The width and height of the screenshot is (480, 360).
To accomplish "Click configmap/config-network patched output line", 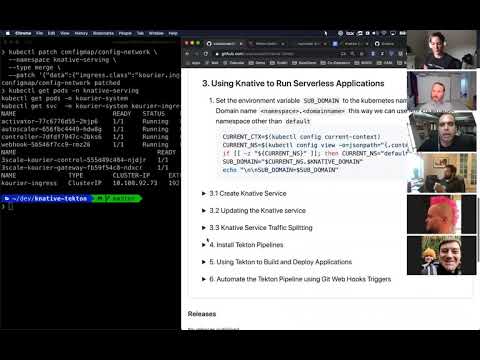I will tap(61, 83).
